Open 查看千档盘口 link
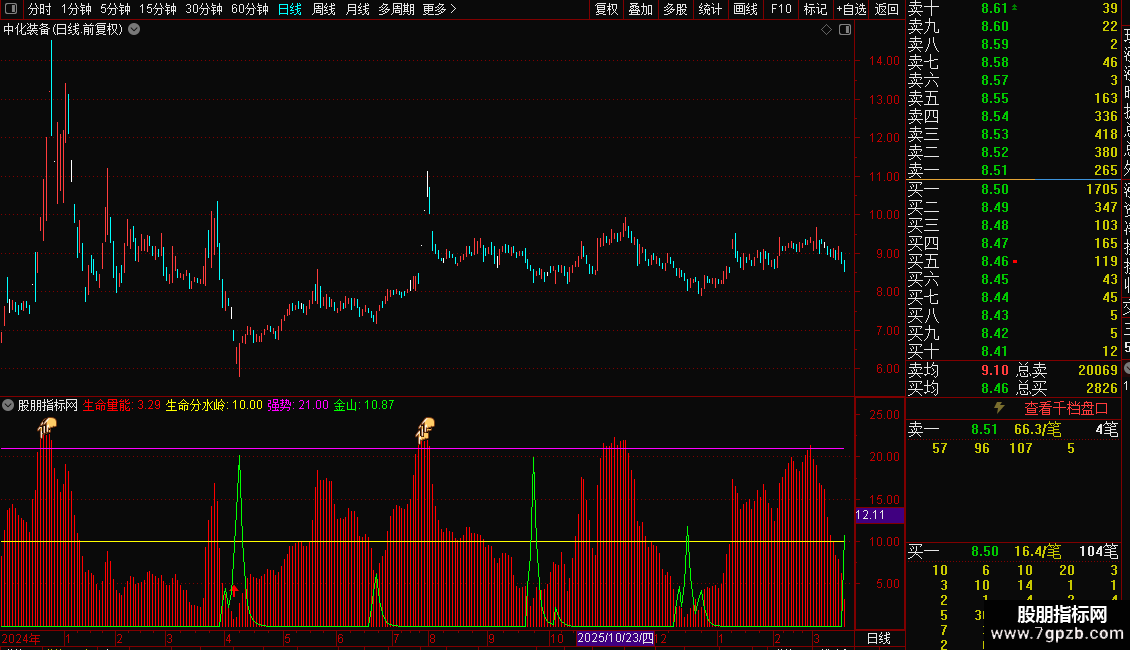The height and width of the screenshot is (650, 1130). click(1066, 409)
